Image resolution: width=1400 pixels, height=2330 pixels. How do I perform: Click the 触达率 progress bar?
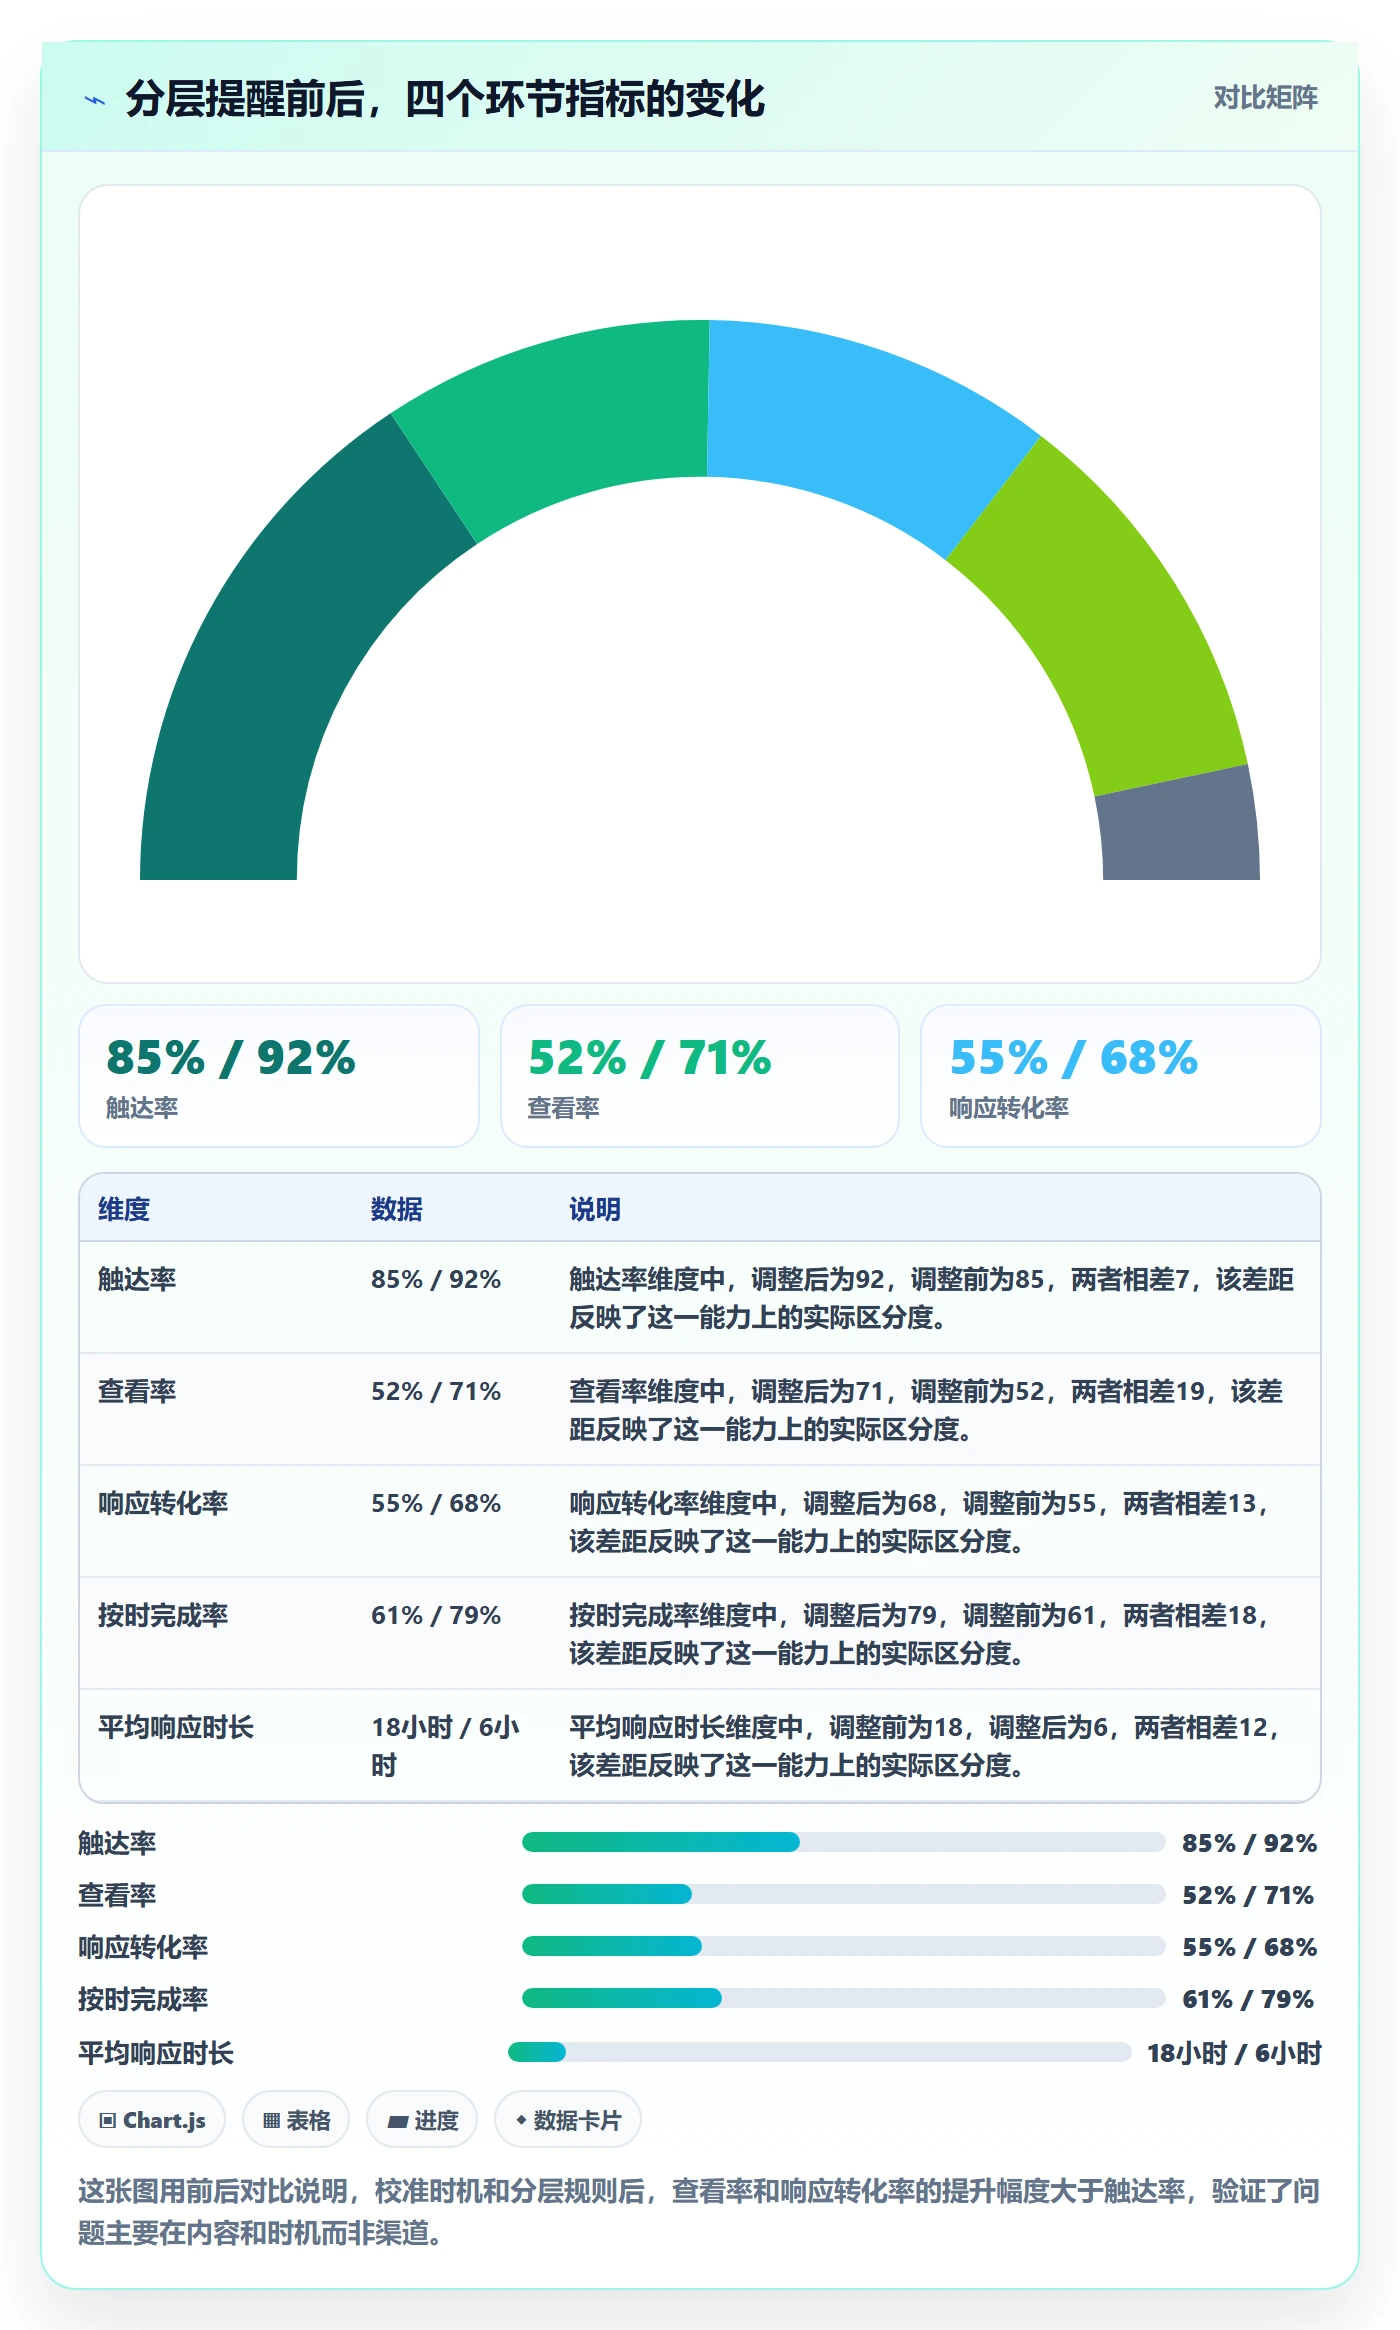tap(843, 1842)
